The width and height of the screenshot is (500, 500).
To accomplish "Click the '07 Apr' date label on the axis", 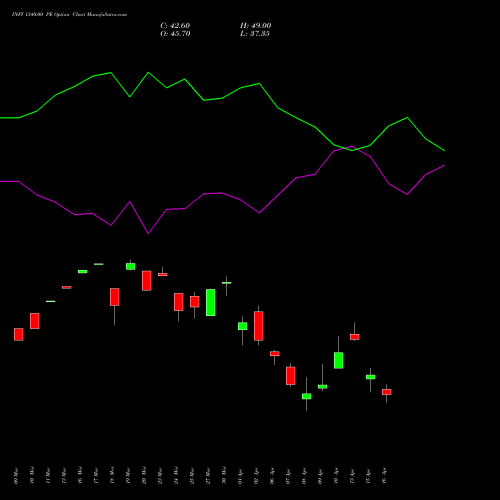I will [289, 476].
